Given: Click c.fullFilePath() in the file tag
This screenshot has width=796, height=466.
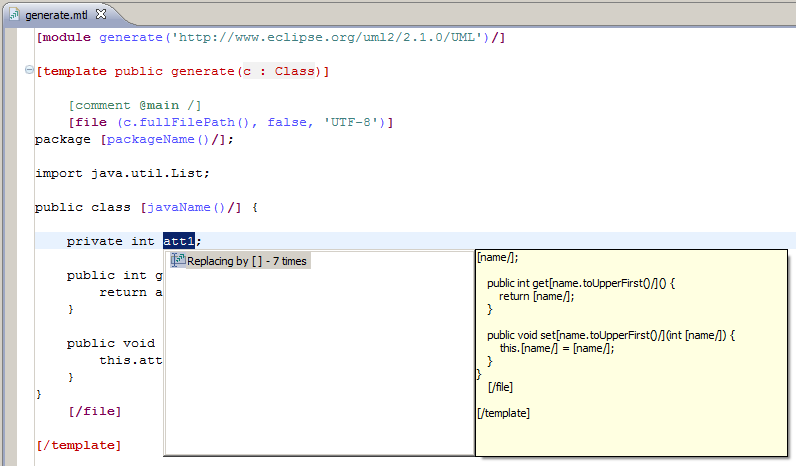Looking at the screenshot, I should point(187,122).
